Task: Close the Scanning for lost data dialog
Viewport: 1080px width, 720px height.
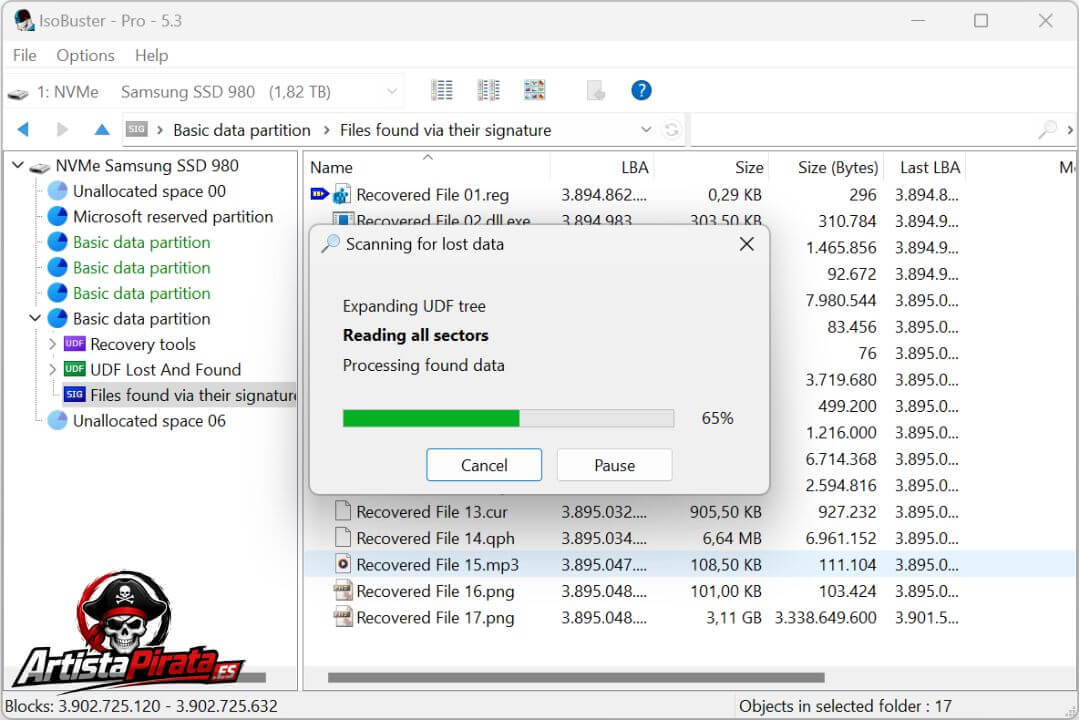Action: coord(746,244)
